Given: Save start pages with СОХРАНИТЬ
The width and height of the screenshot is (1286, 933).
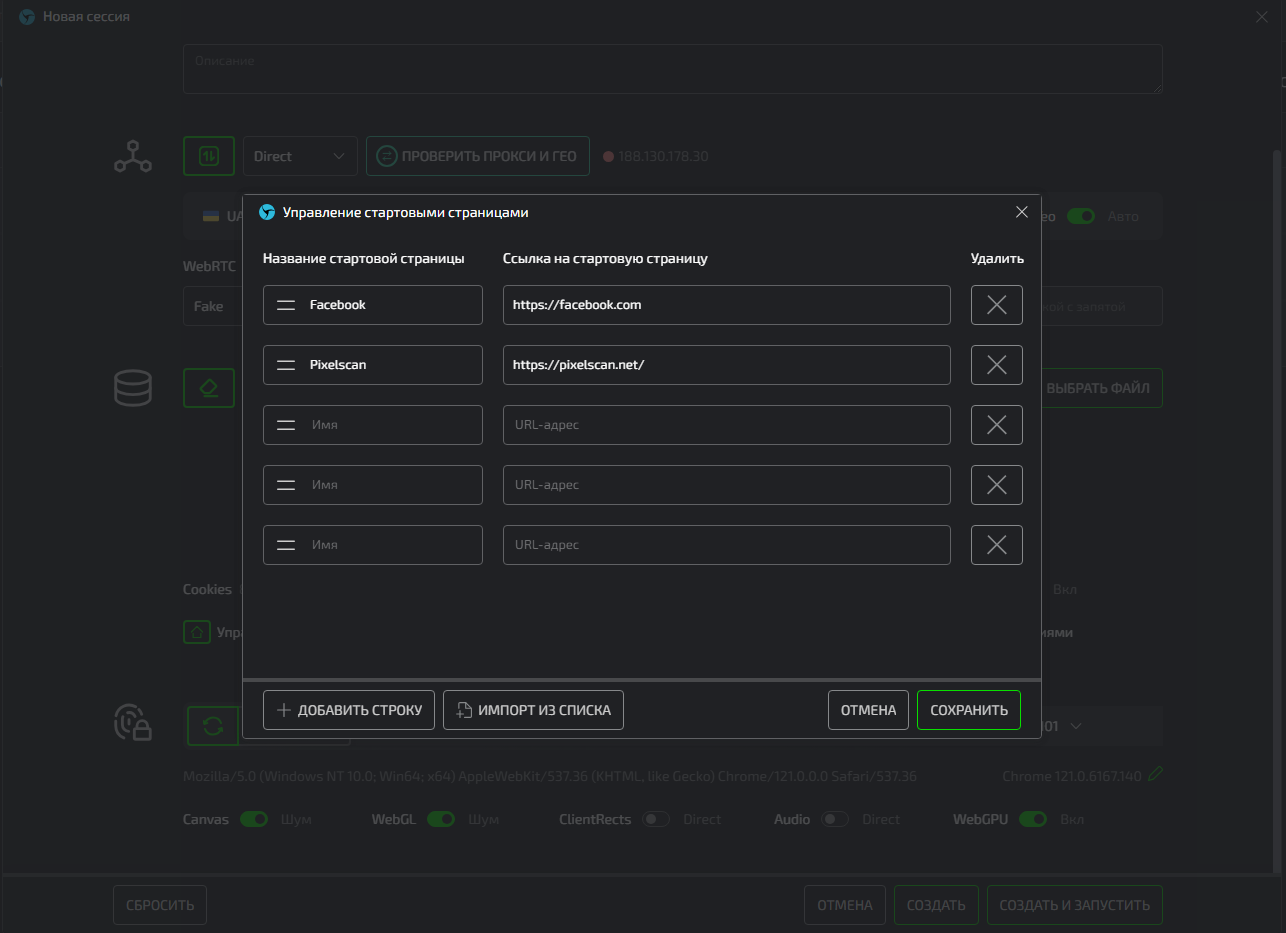Looking at the screenshot, I should tap(969, 710).
